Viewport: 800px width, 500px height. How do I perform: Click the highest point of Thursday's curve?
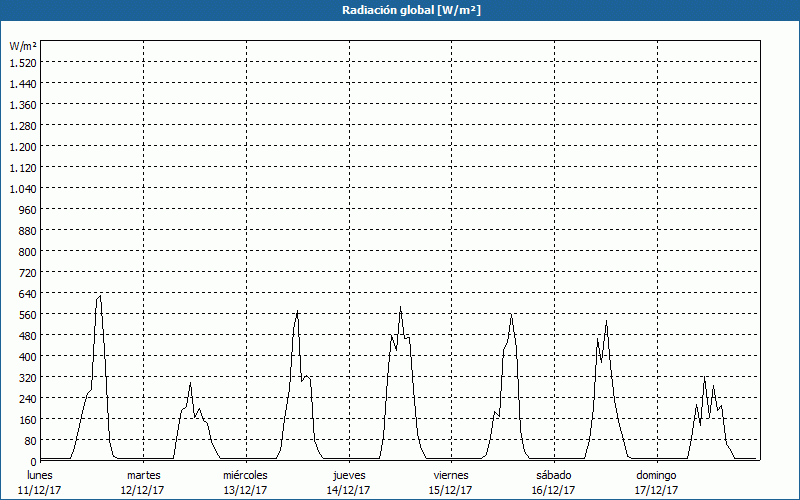point(400,307)
